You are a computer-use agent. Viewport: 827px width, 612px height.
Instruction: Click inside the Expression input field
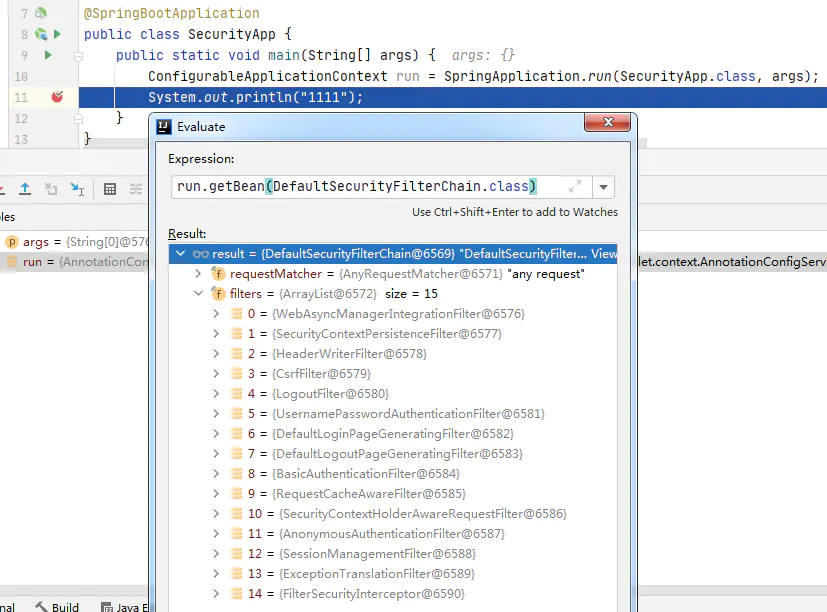click(x=381, y=187)
